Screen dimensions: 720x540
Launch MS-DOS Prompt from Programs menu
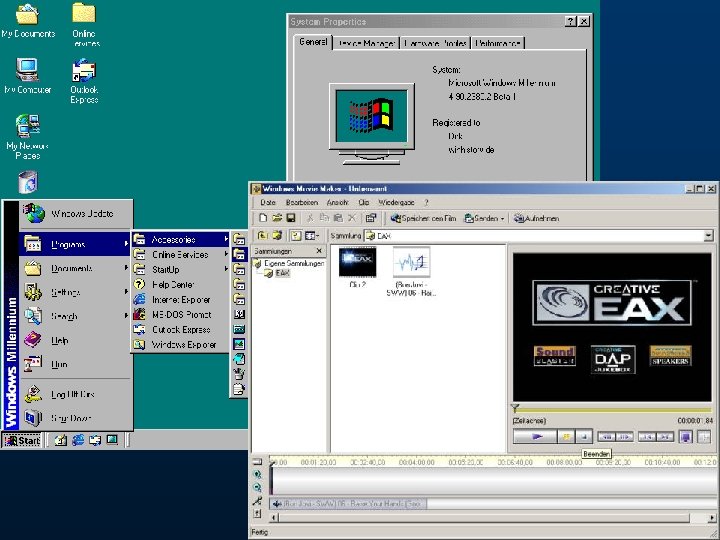coord(180,315)
